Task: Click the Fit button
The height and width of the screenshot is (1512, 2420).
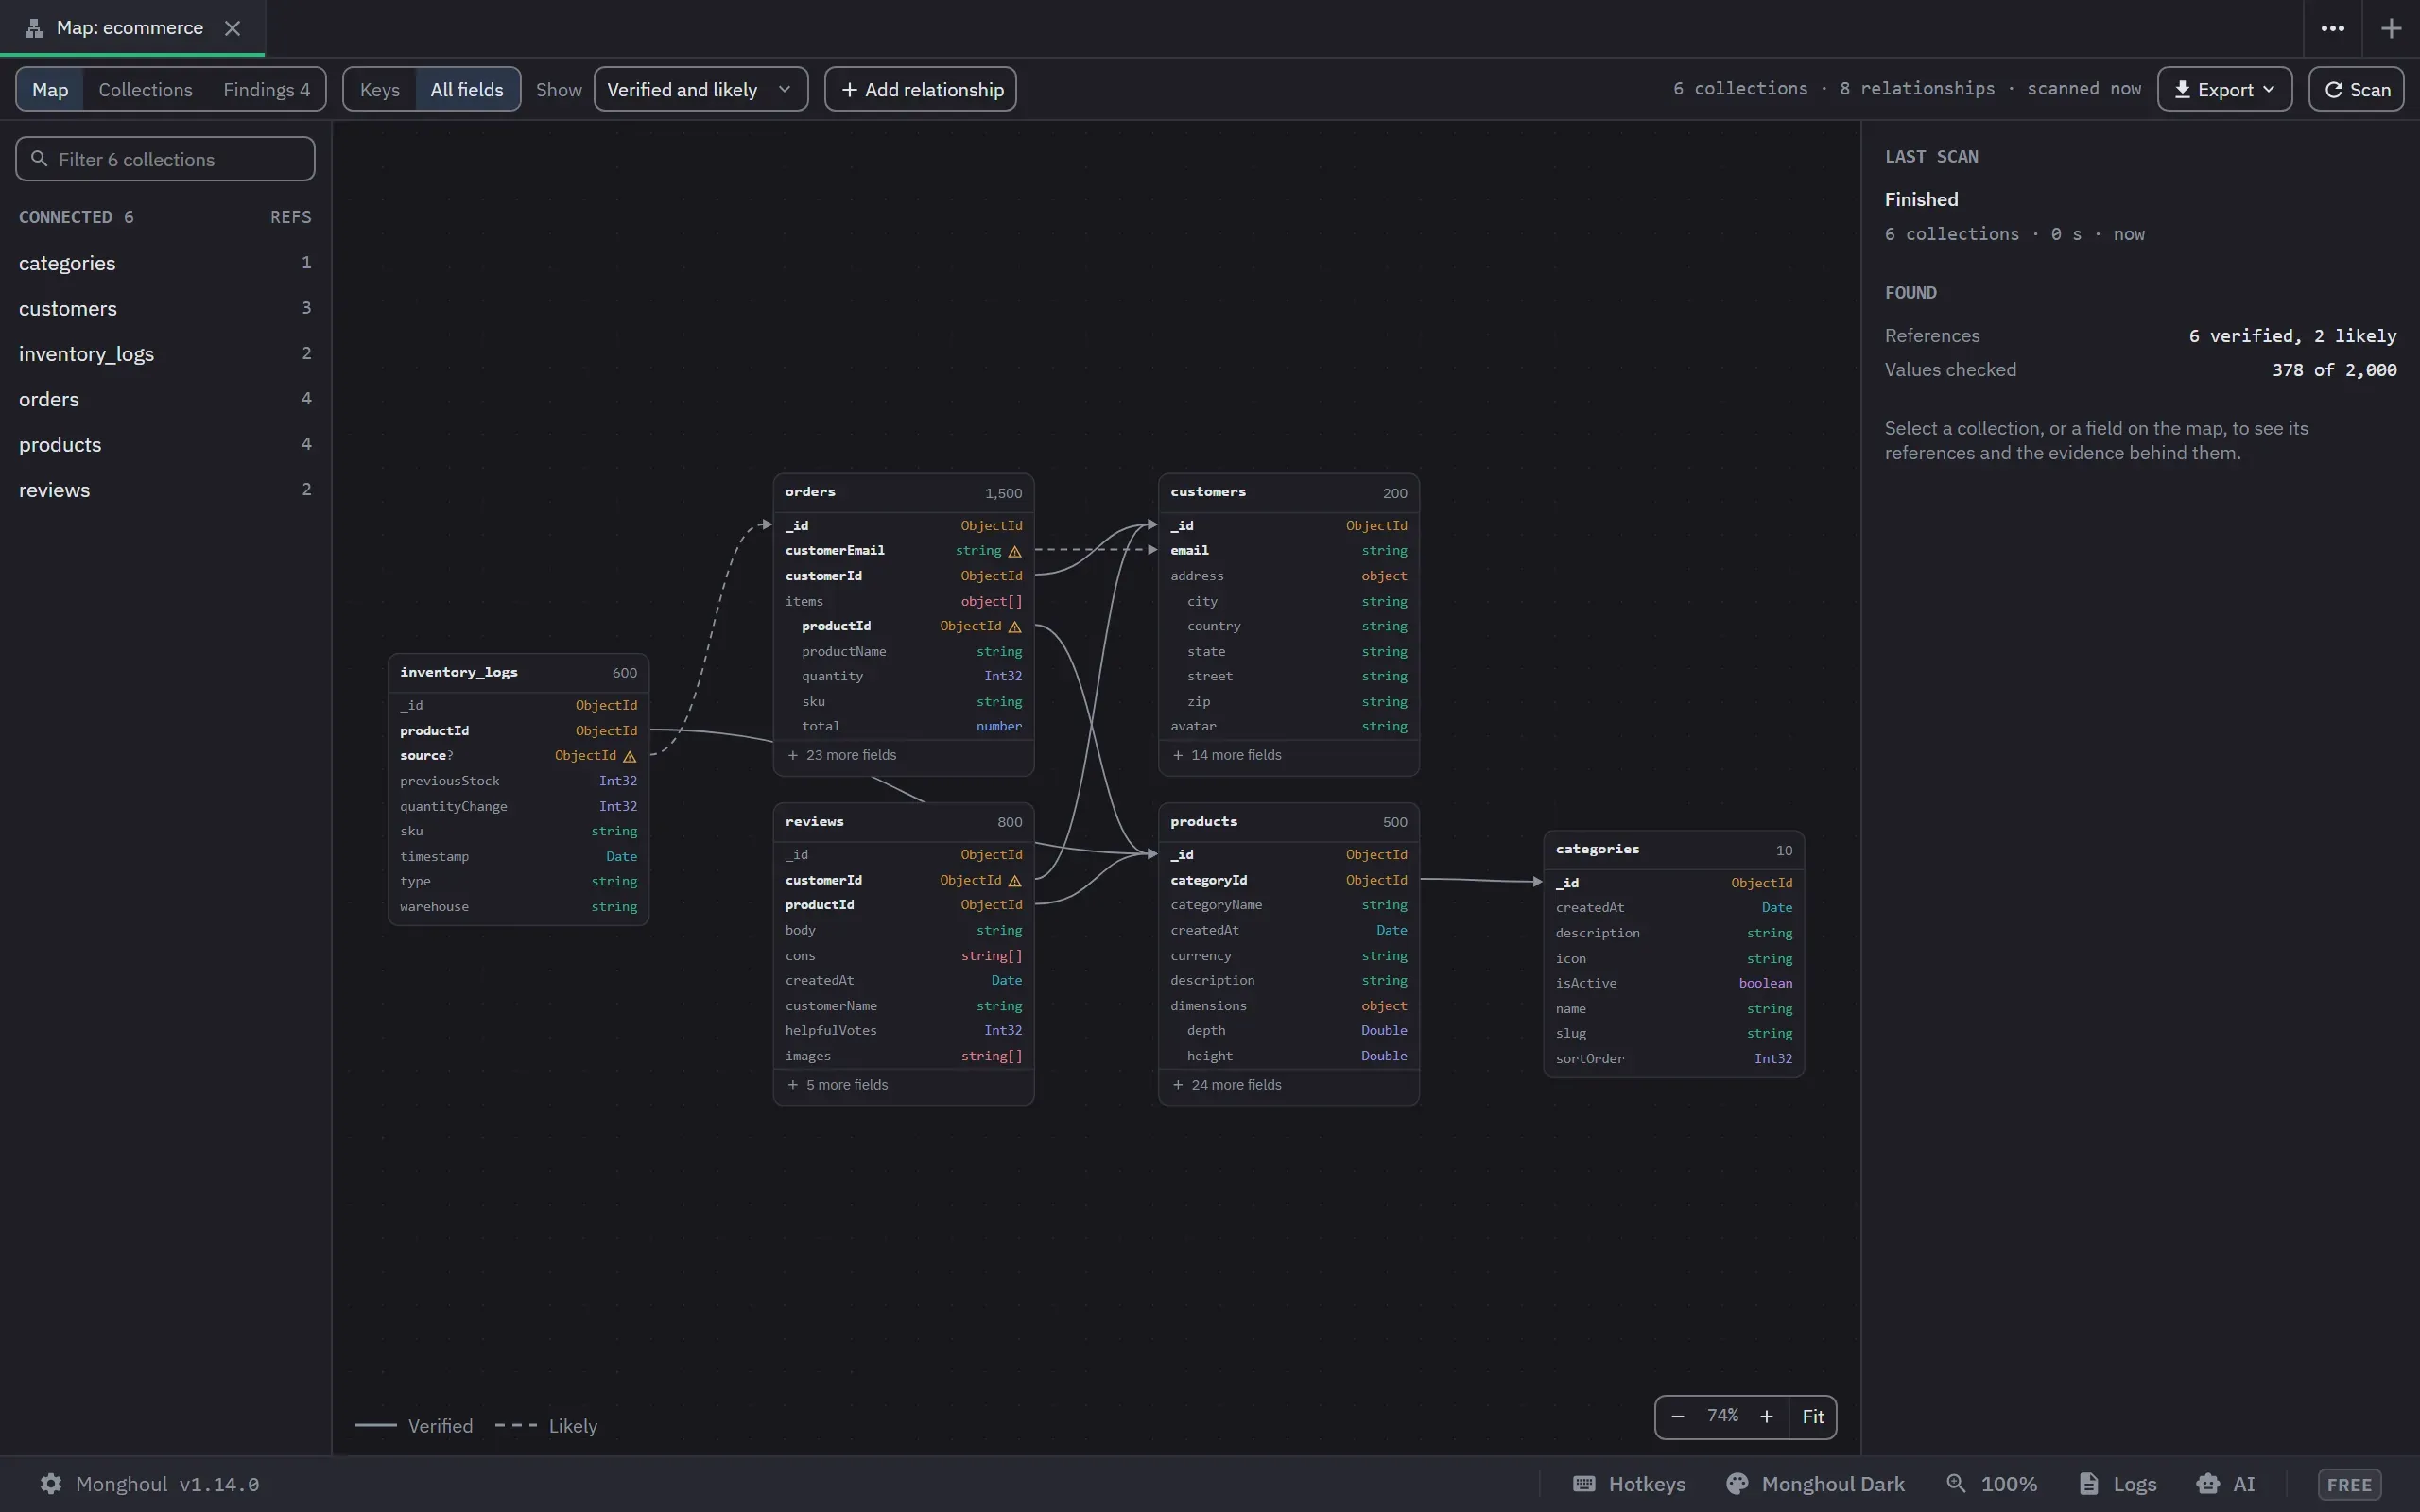Action: click(1812, 1417)
